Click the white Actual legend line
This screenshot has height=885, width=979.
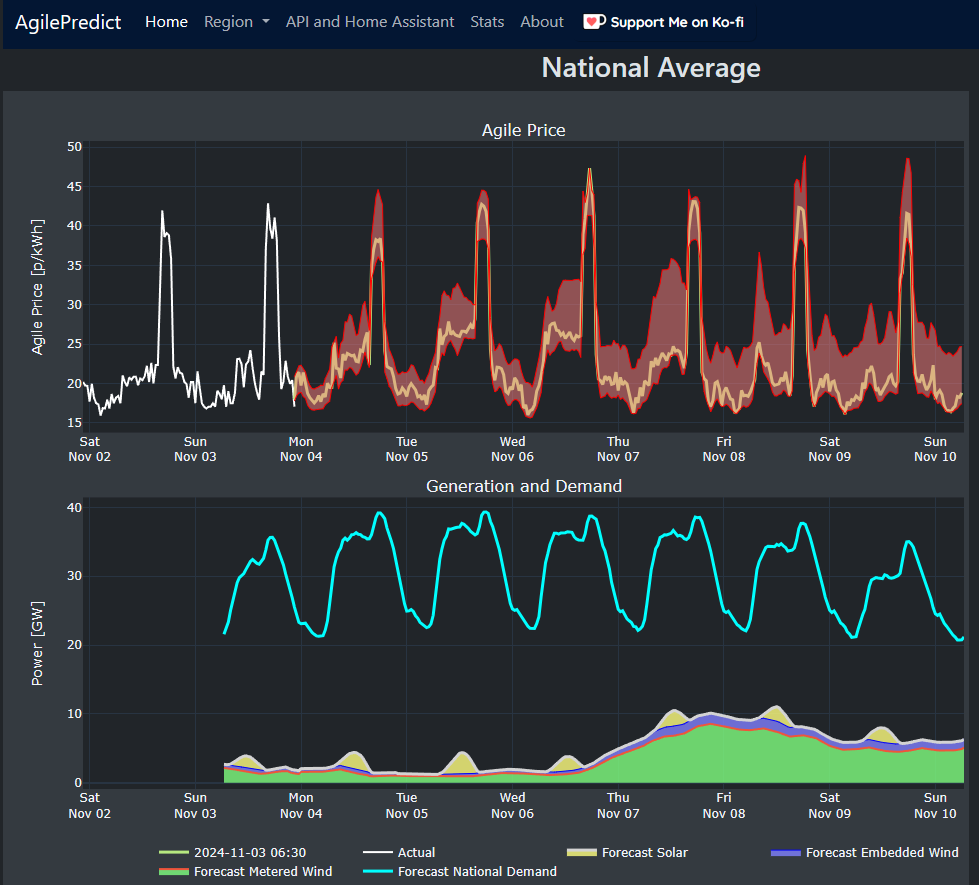[x=378, y=853]
